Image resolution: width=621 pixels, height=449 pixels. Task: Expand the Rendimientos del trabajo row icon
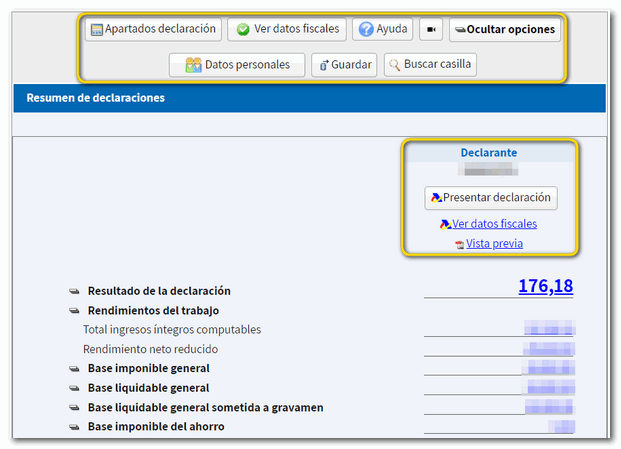pyautogui.click(x=74, y=310)
